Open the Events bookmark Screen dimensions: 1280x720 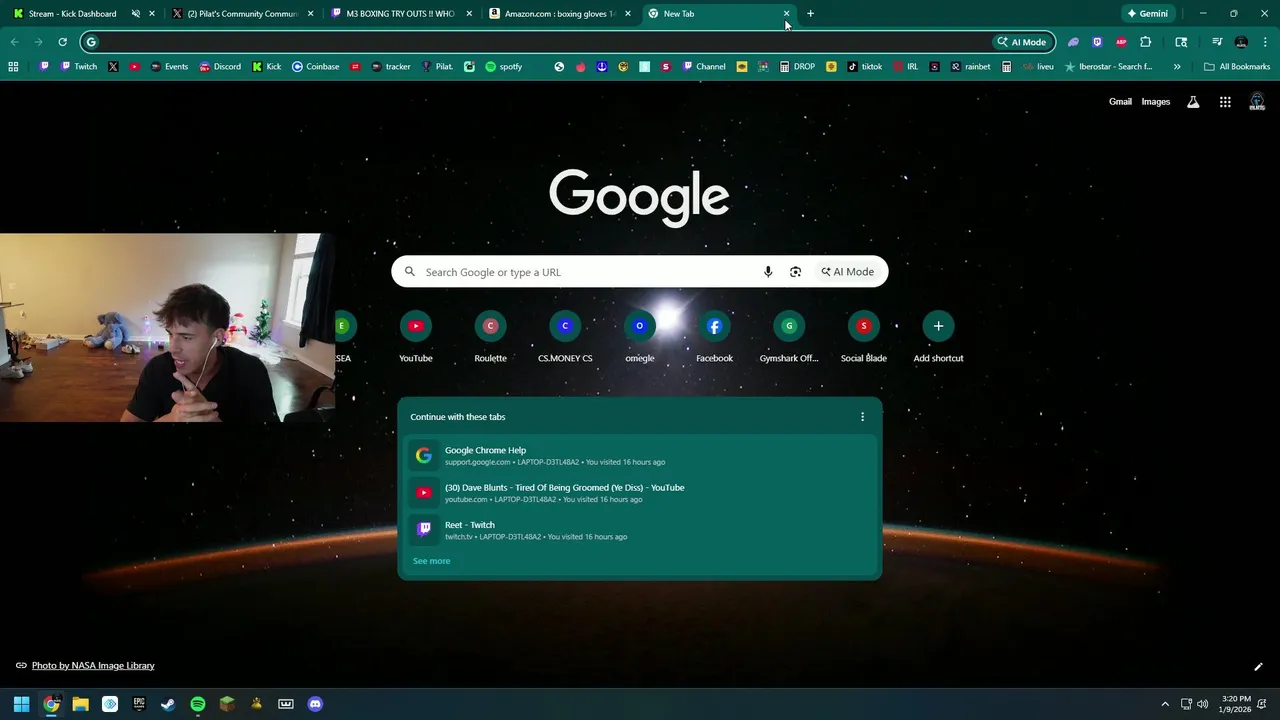click(169, 67)
